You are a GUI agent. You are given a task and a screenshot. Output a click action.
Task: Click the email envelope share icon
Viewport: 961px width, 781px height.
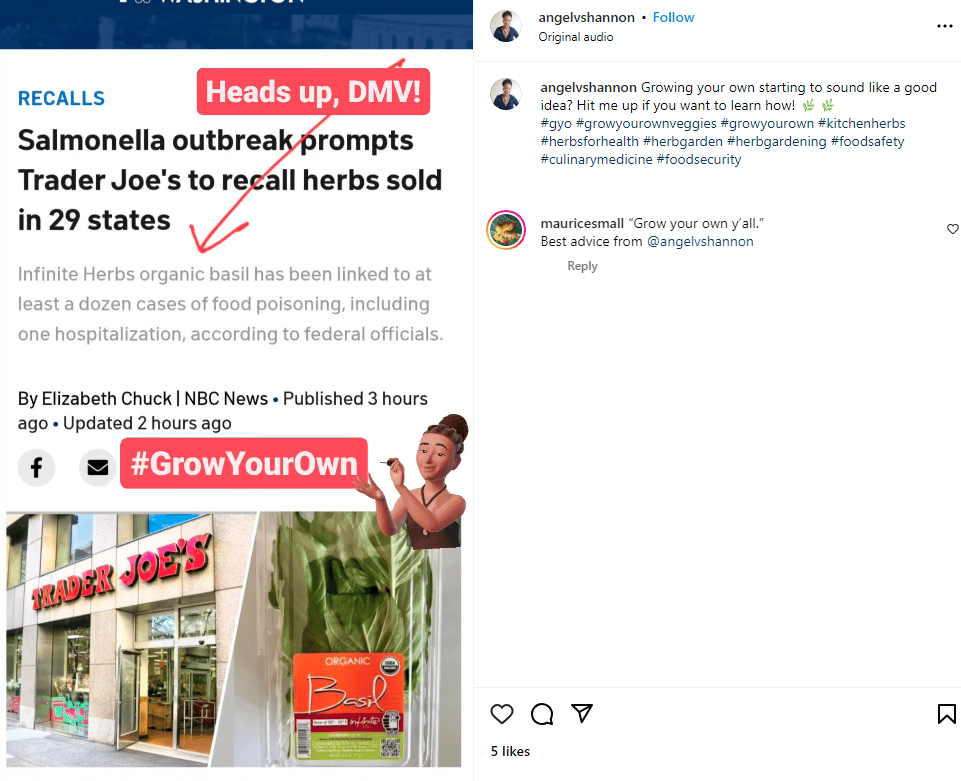pos(97,467)
